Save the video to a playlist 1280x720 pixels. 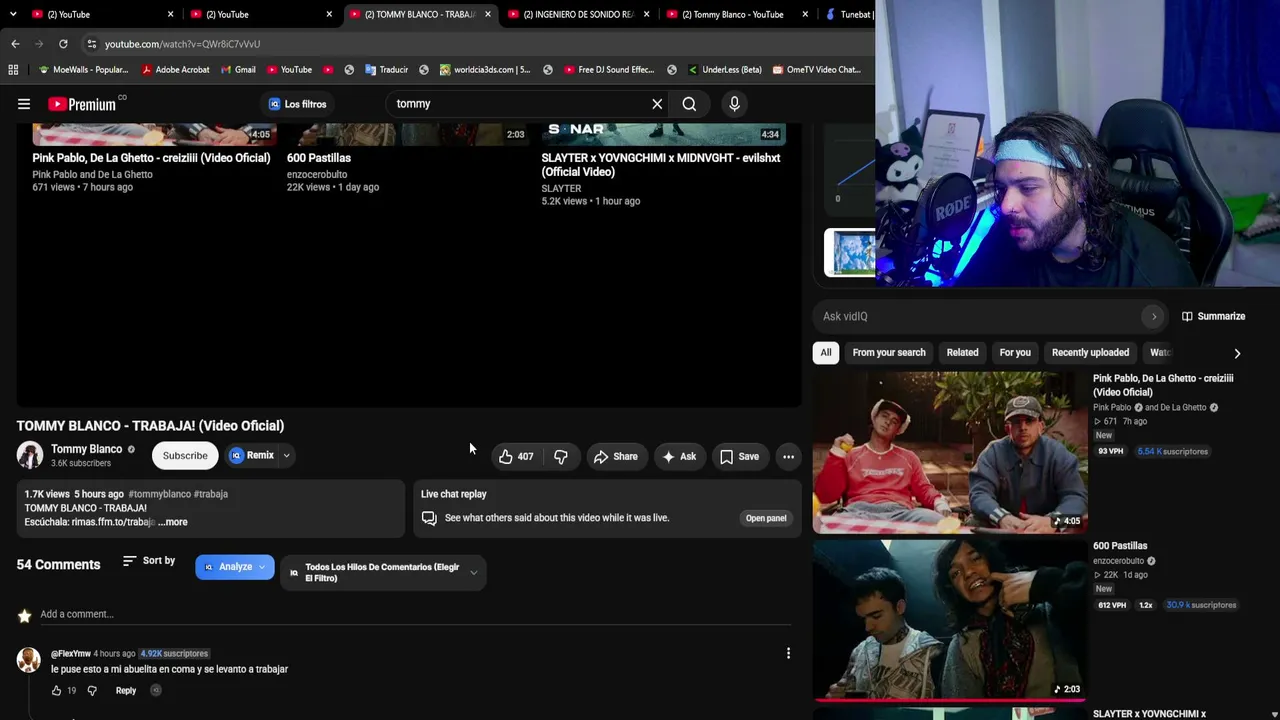739,456
